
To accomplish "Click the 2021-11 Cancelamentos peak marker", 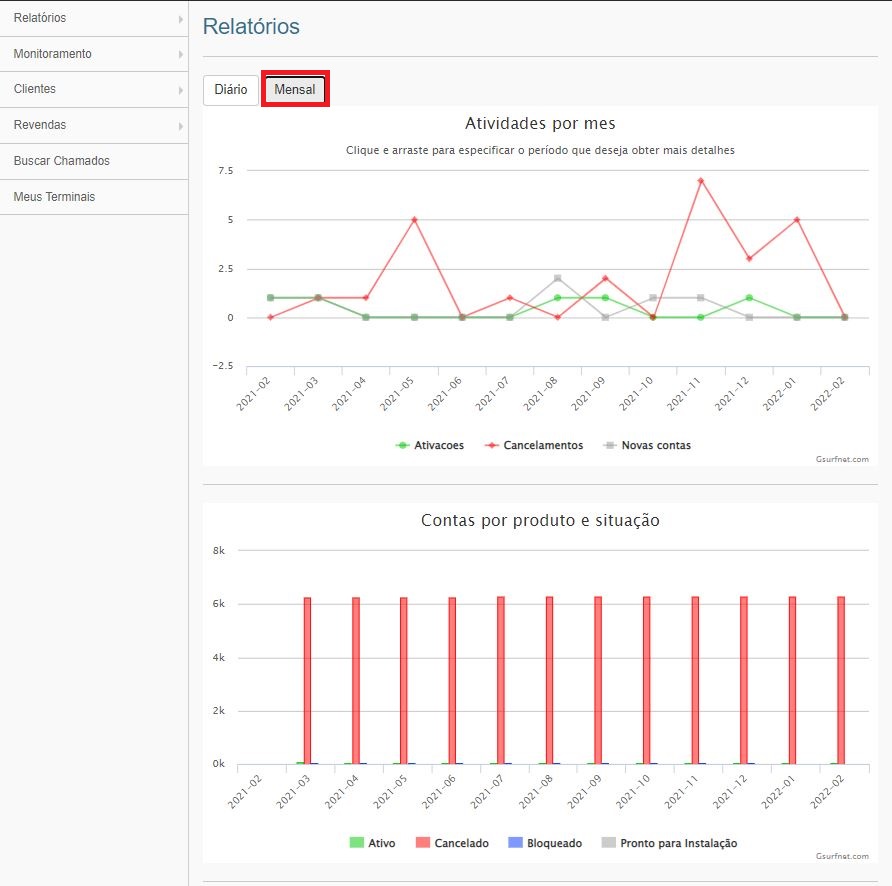I will tap(701, 181).
